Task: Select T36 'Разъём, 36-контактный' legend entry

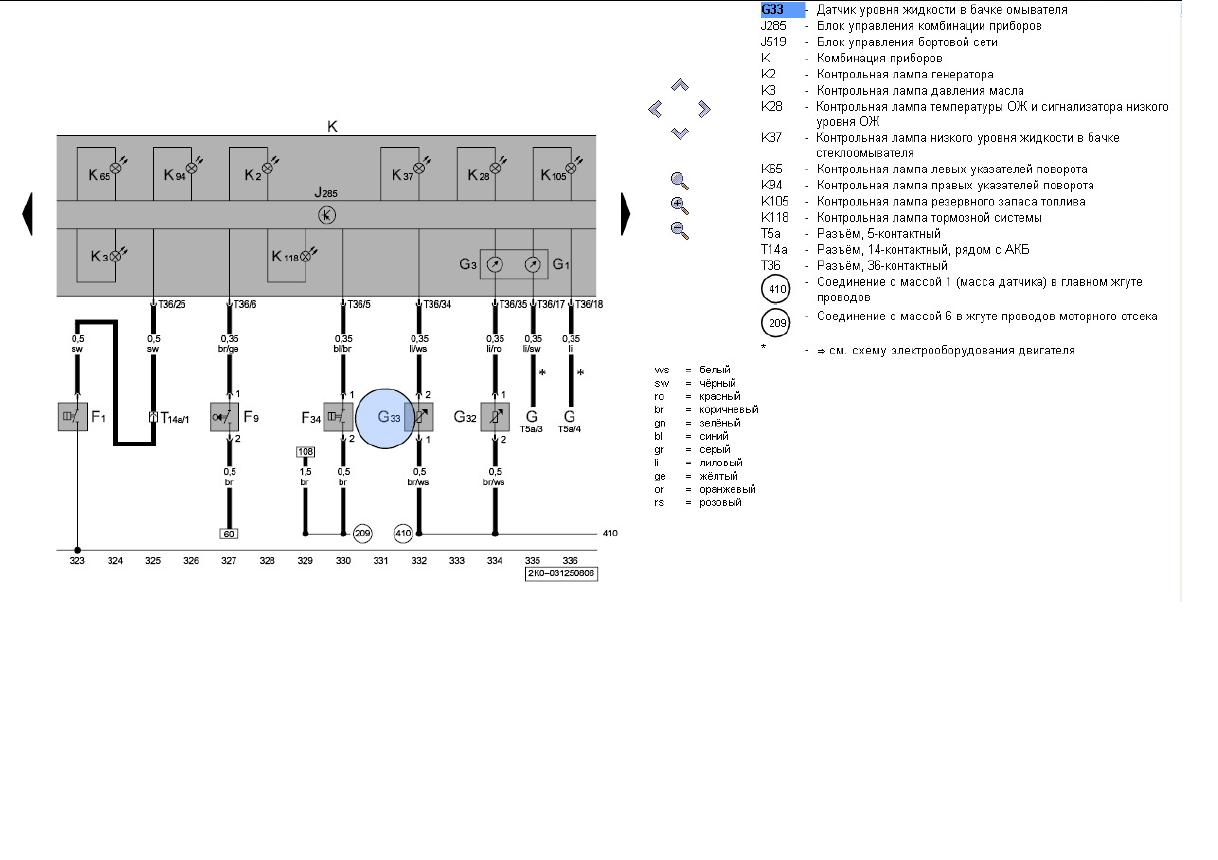Action: [x=854, y=265]
